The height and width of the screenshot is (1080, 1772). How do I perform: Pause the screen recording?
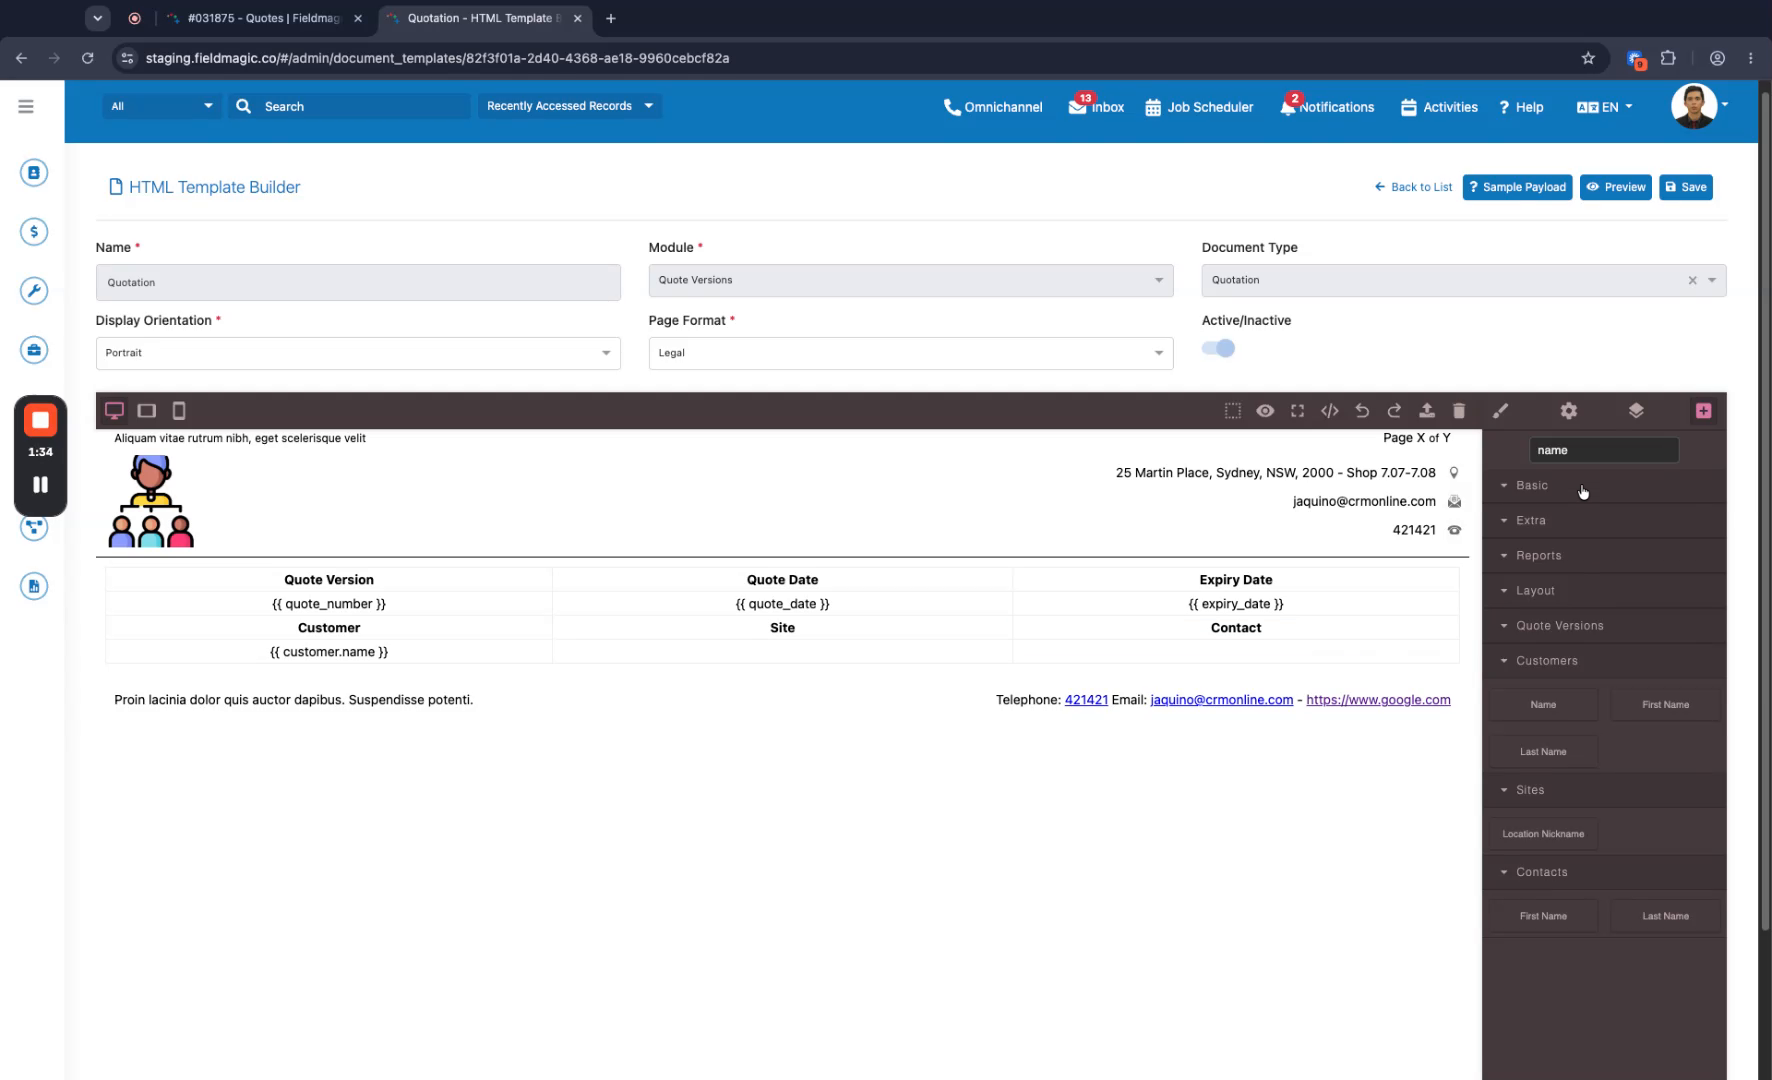[x=40, y=485]
